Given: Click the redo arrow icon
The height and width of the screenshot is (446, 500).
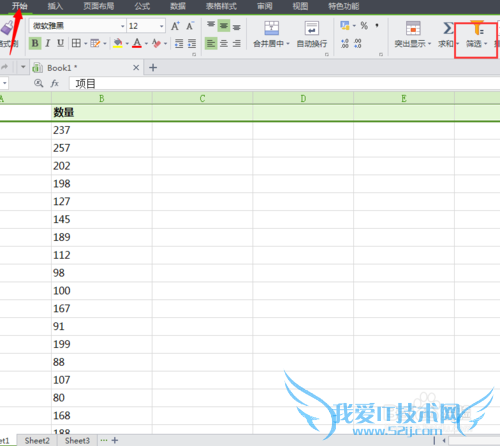Looking at the screenshot, I should [4, 67].
